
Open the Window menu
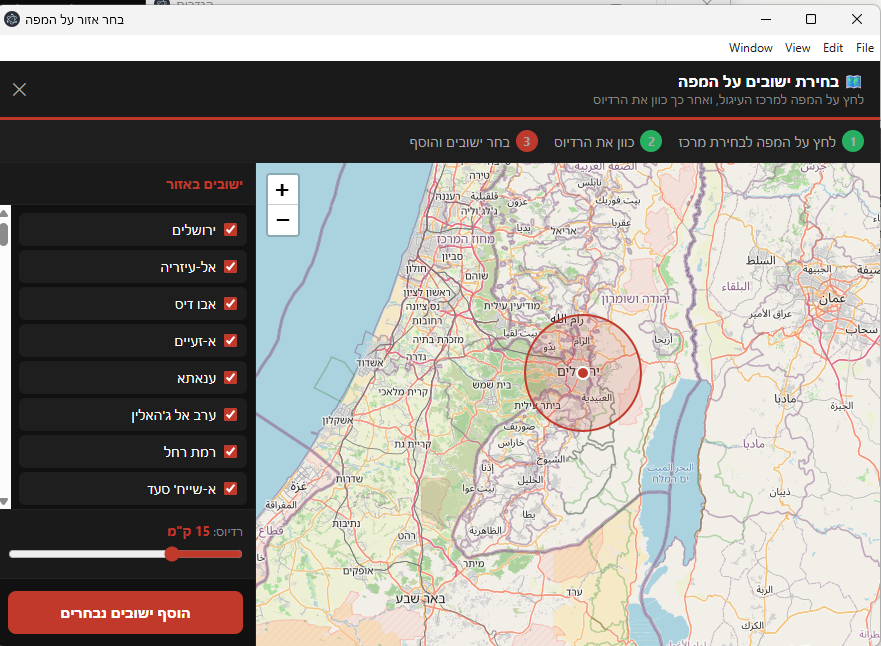click(x=751, y=48)
